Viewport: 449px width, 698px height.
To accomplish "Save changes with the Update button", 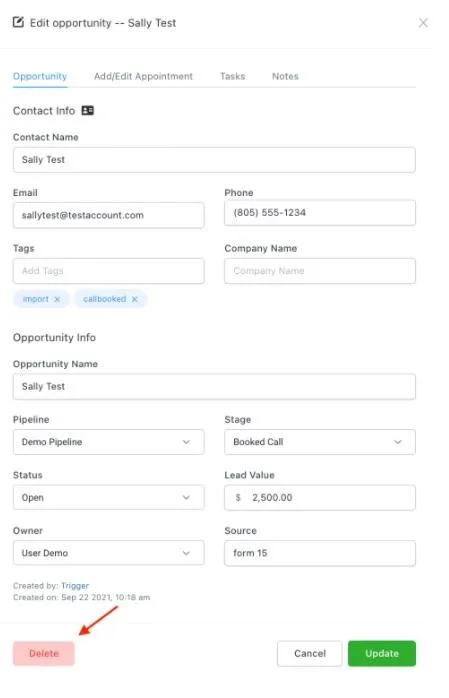I will tap(382, 653).
